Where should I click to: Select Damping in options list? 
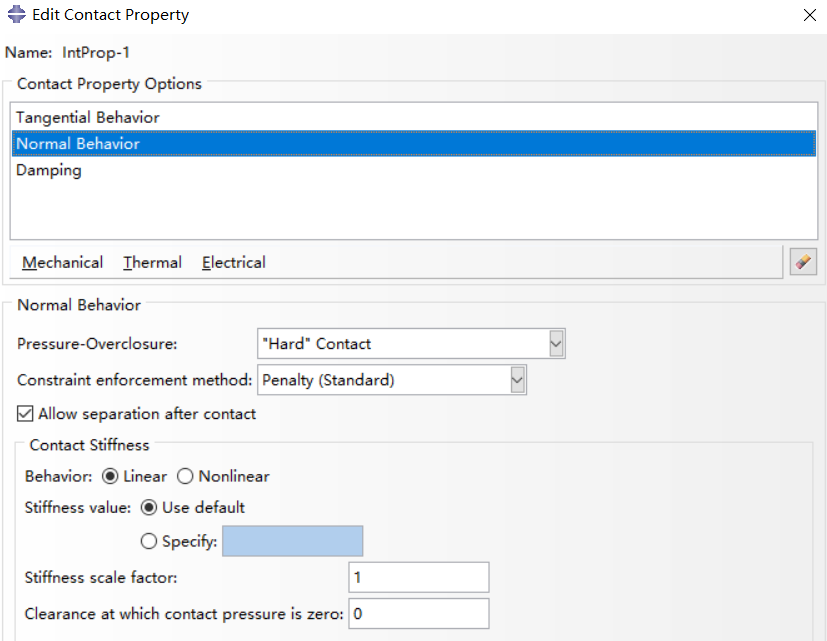click(x=414, y=170)
